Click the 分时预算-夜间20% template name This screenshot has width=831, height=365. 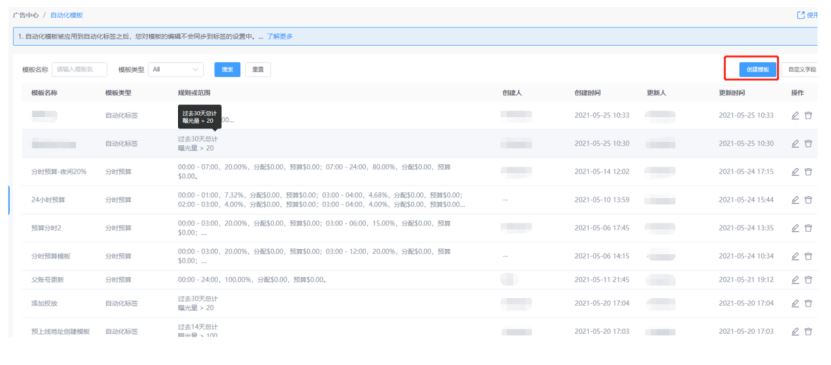pos(59,172)
